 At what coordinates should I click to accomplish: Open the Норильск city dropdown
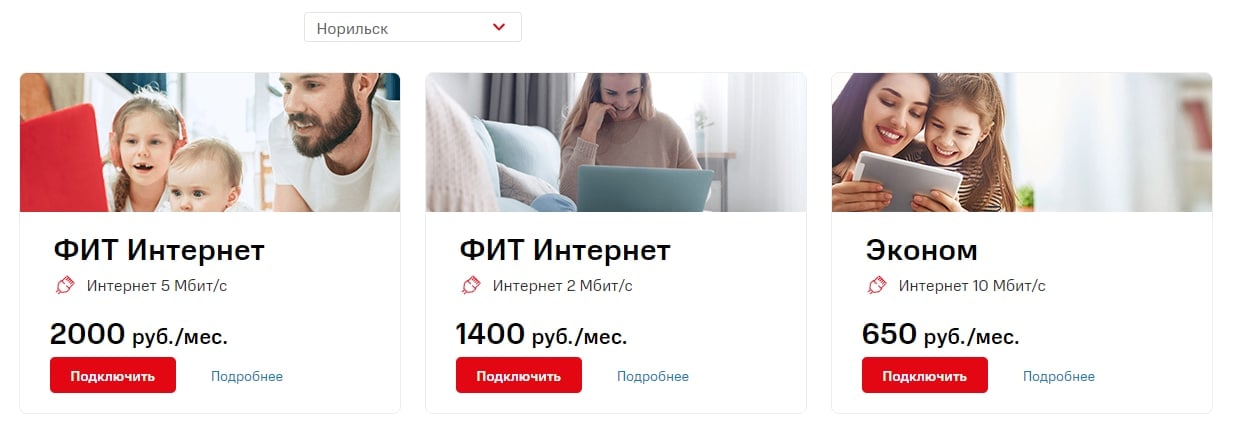[x=412, y=28]
